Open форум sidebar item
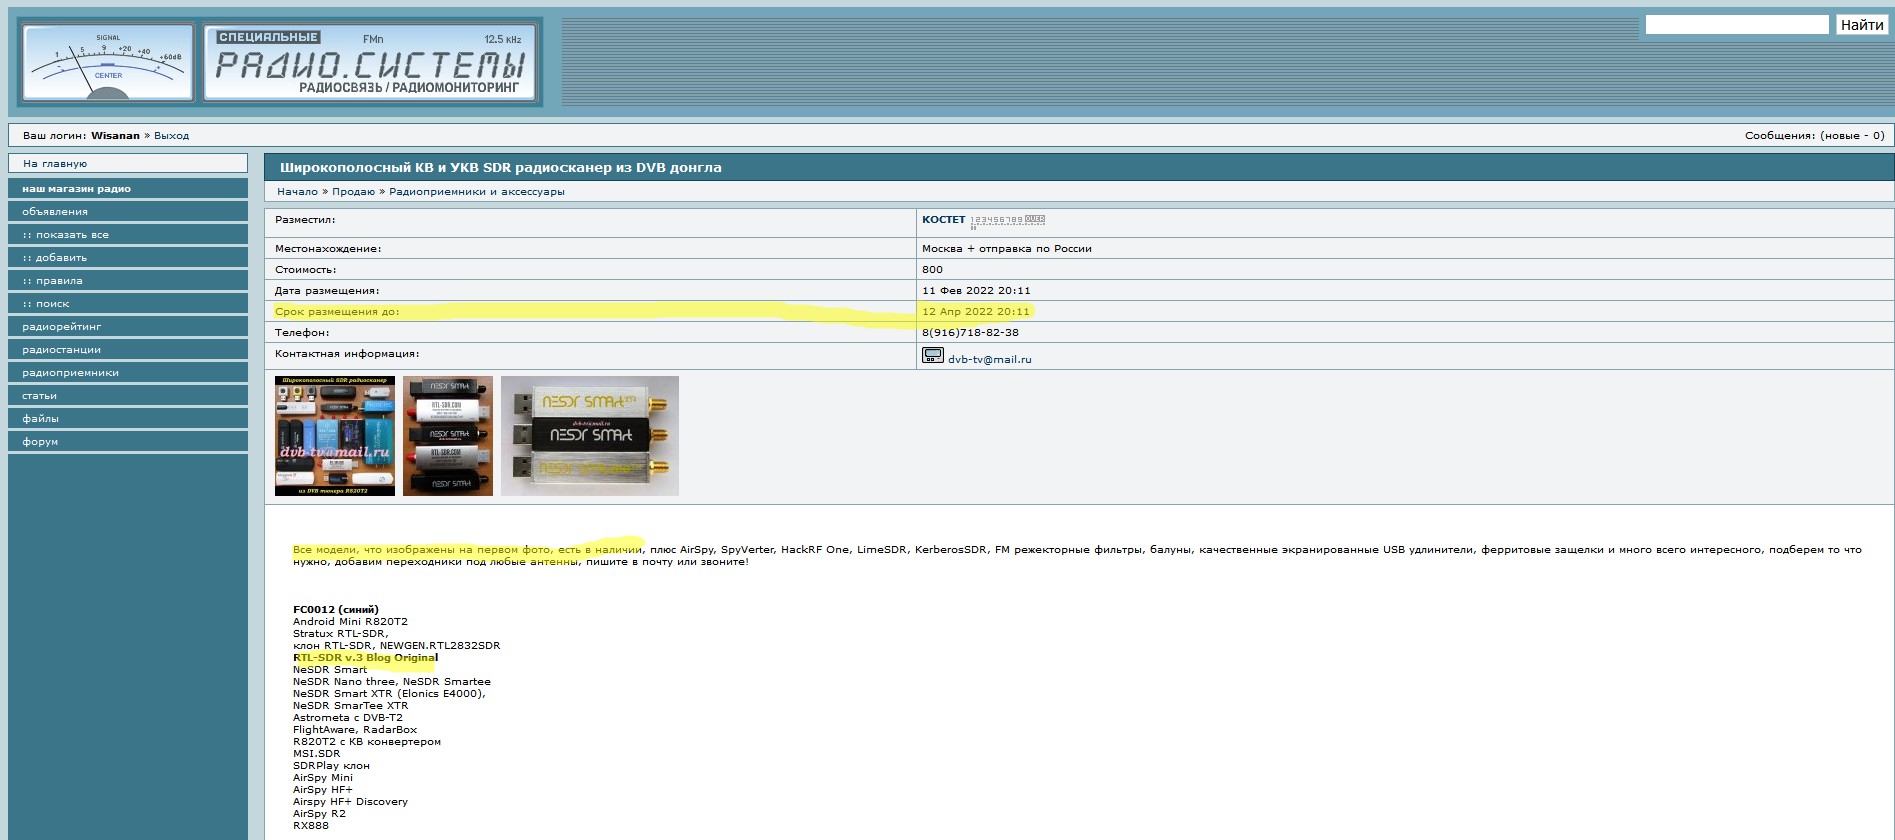Viewport: 1895px width, 840px height. click(x=128, y=441)
